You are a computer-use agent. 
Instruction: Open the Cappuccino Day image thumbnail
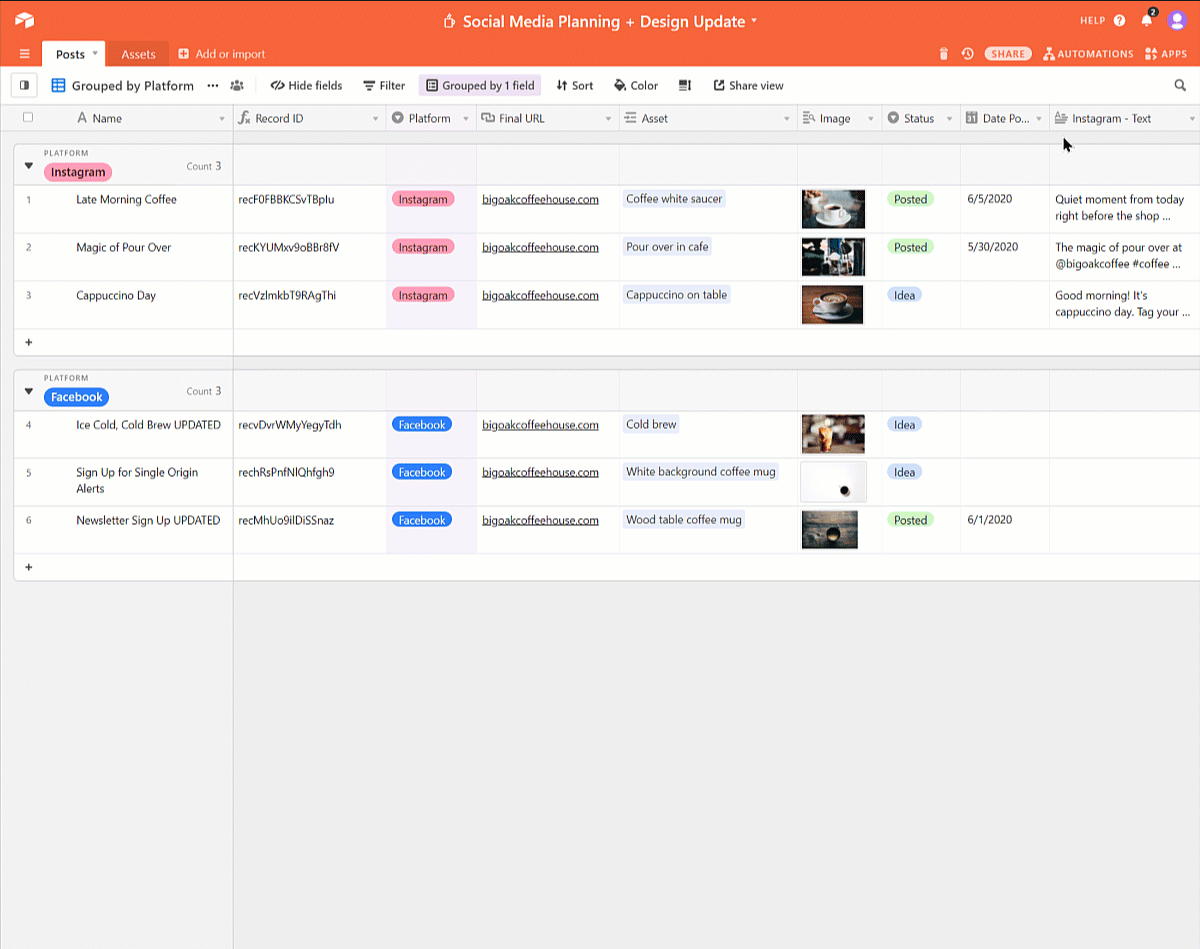pyautogui.click(x=832, y=305)
